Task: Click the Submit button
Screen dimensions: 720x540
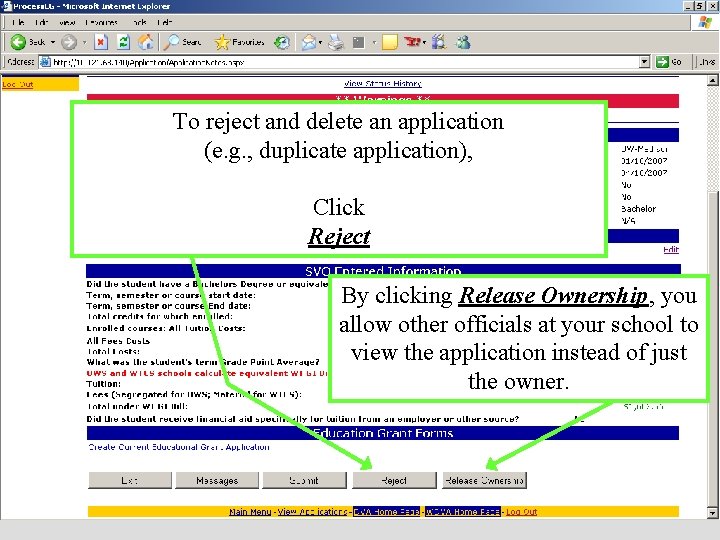Action: [304, 480]
